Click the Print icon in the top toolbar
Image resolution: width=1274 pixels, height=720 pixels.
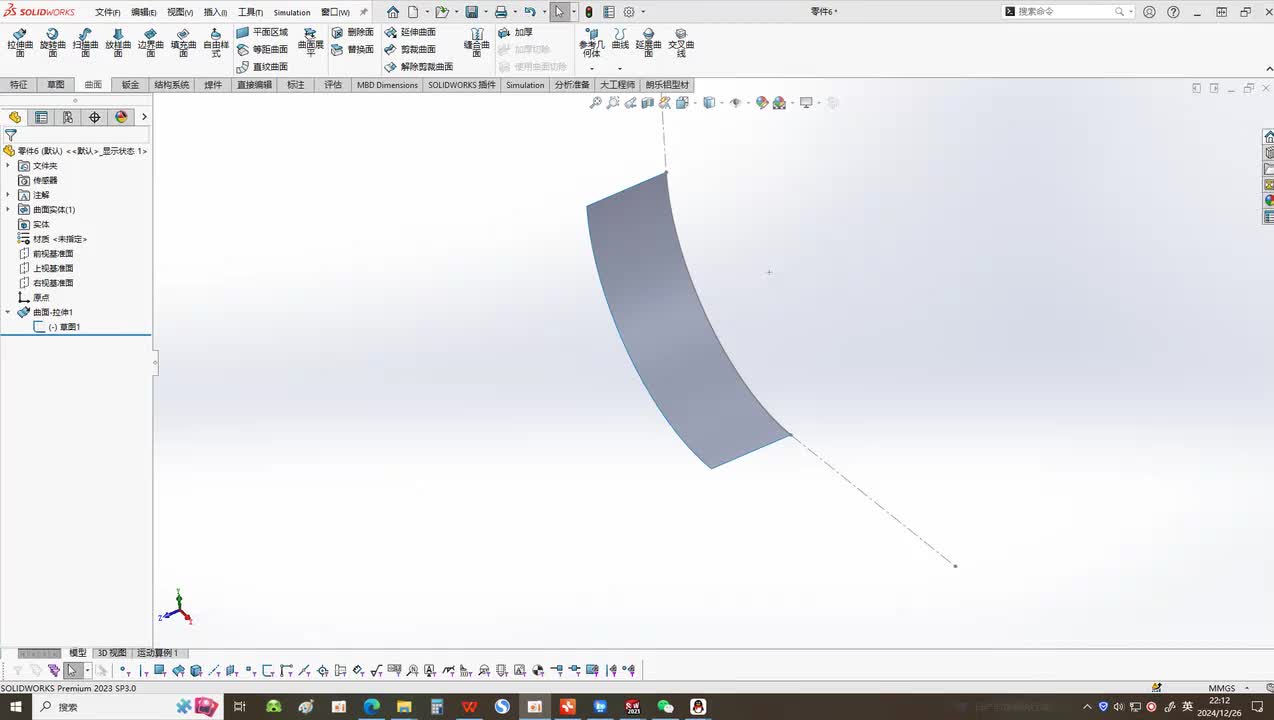click(x=501, y=12)
